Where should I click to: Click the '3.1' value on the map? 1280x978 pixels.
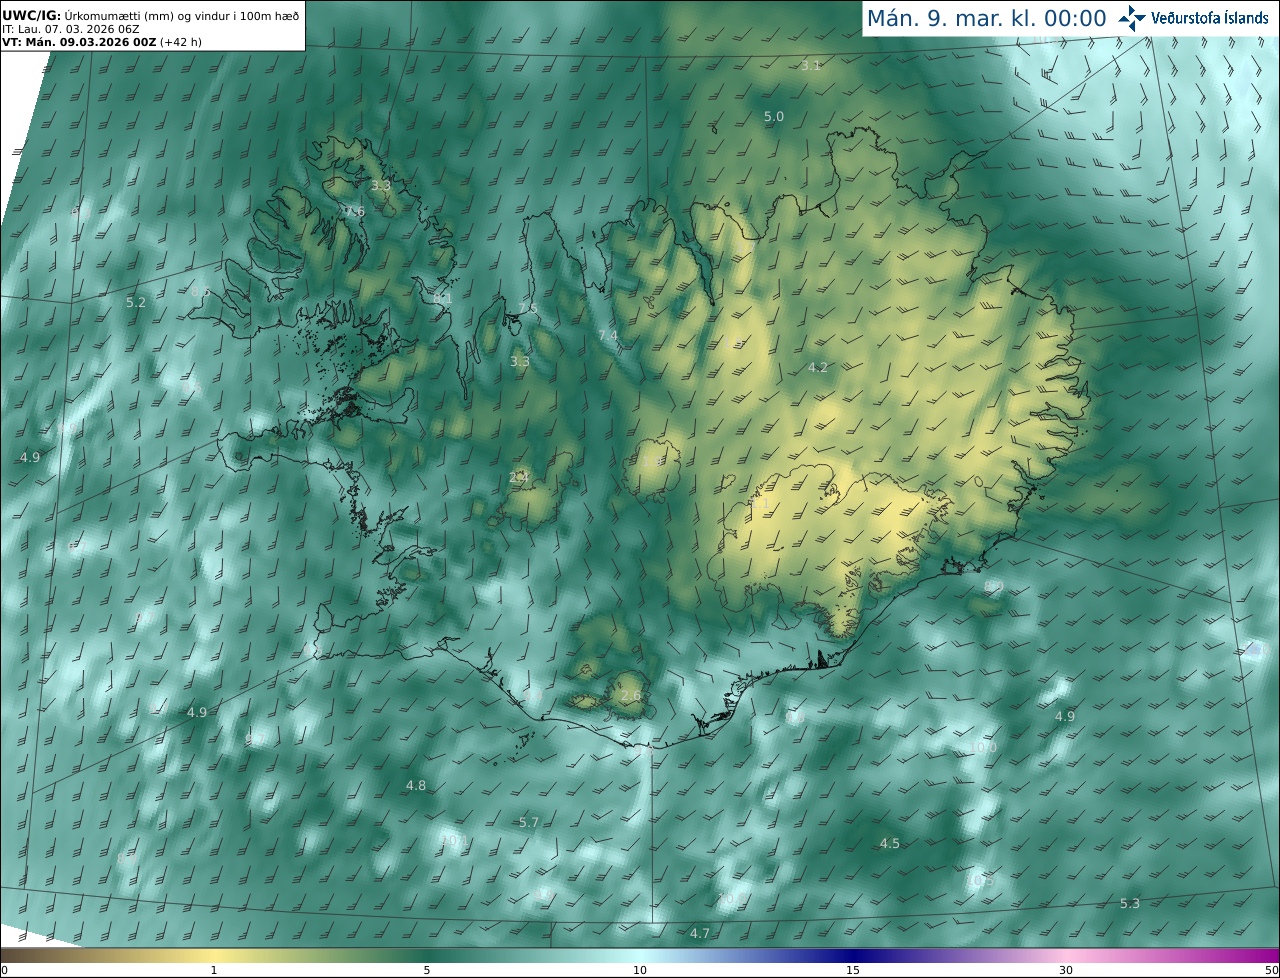(x=811, y=66)
